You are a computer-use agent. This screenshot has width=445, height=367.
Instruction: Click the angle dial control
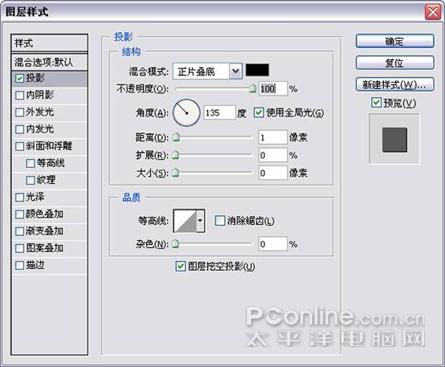[x=186, y=113]
